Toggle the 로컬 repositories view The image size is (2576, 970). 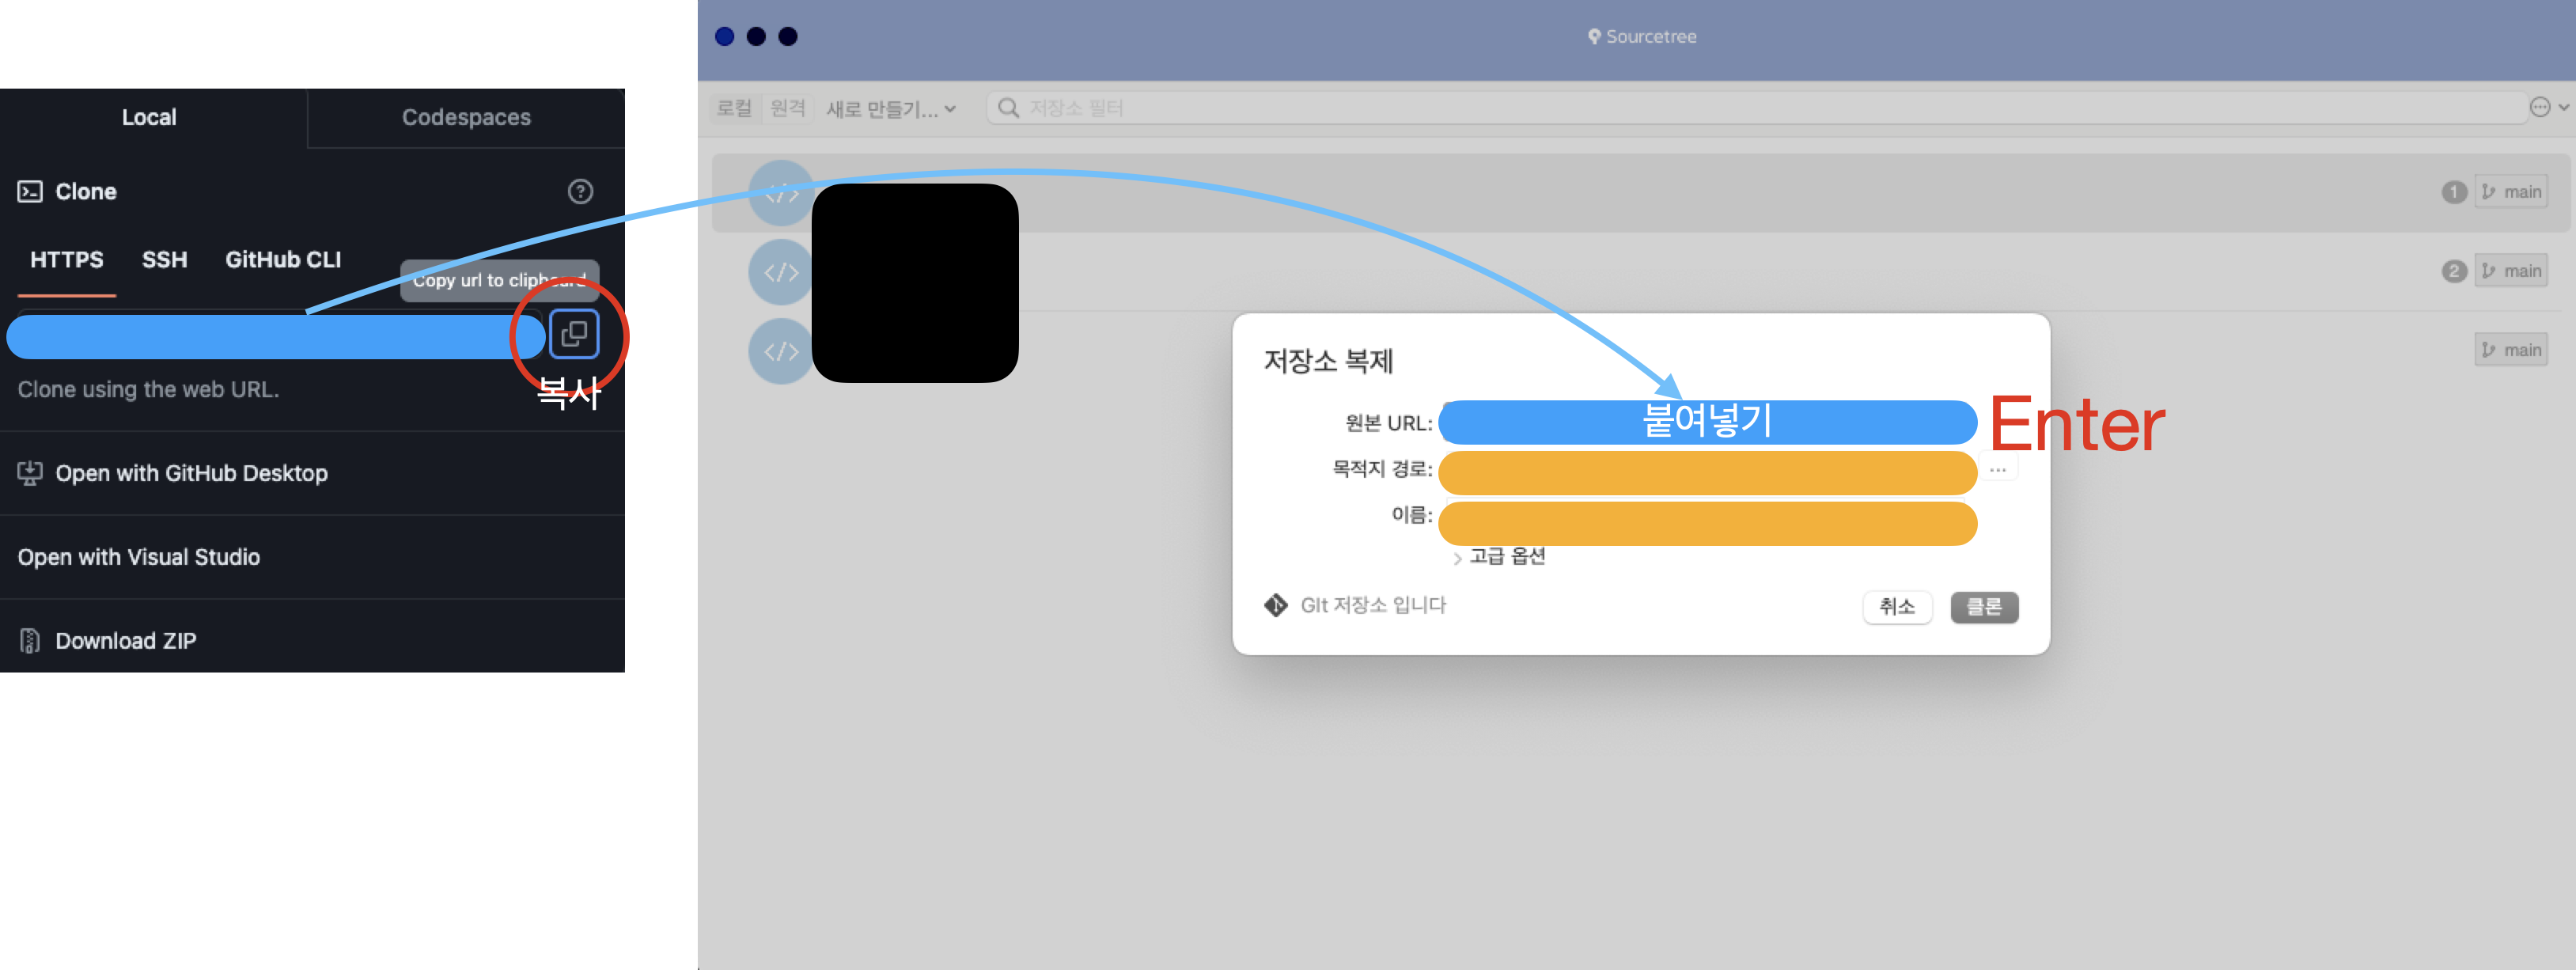point(734,108)
